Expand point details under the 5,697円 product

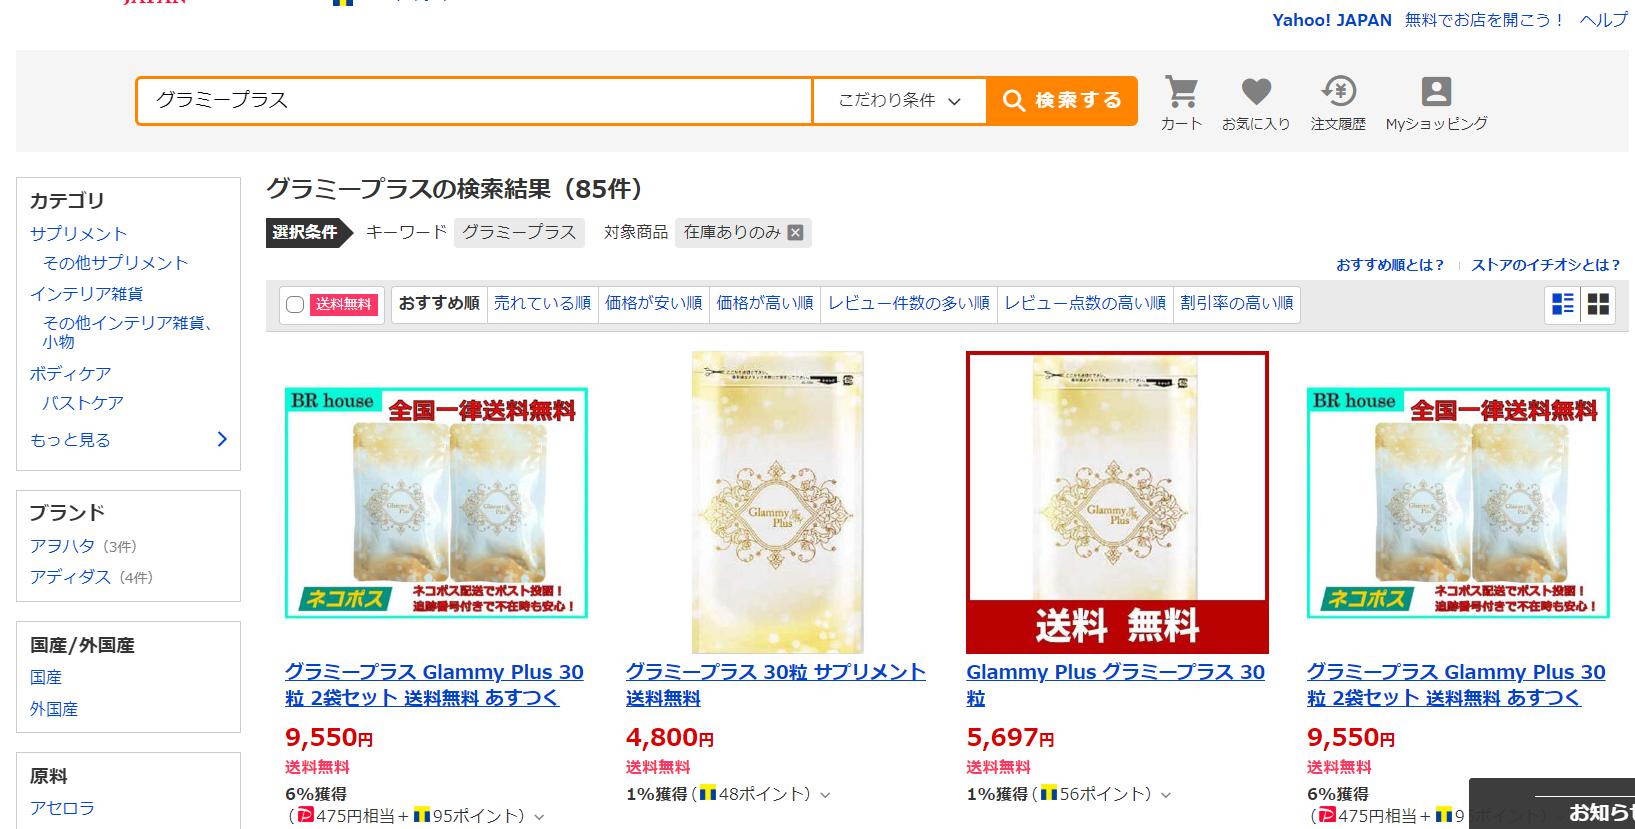coord(1166,795)
